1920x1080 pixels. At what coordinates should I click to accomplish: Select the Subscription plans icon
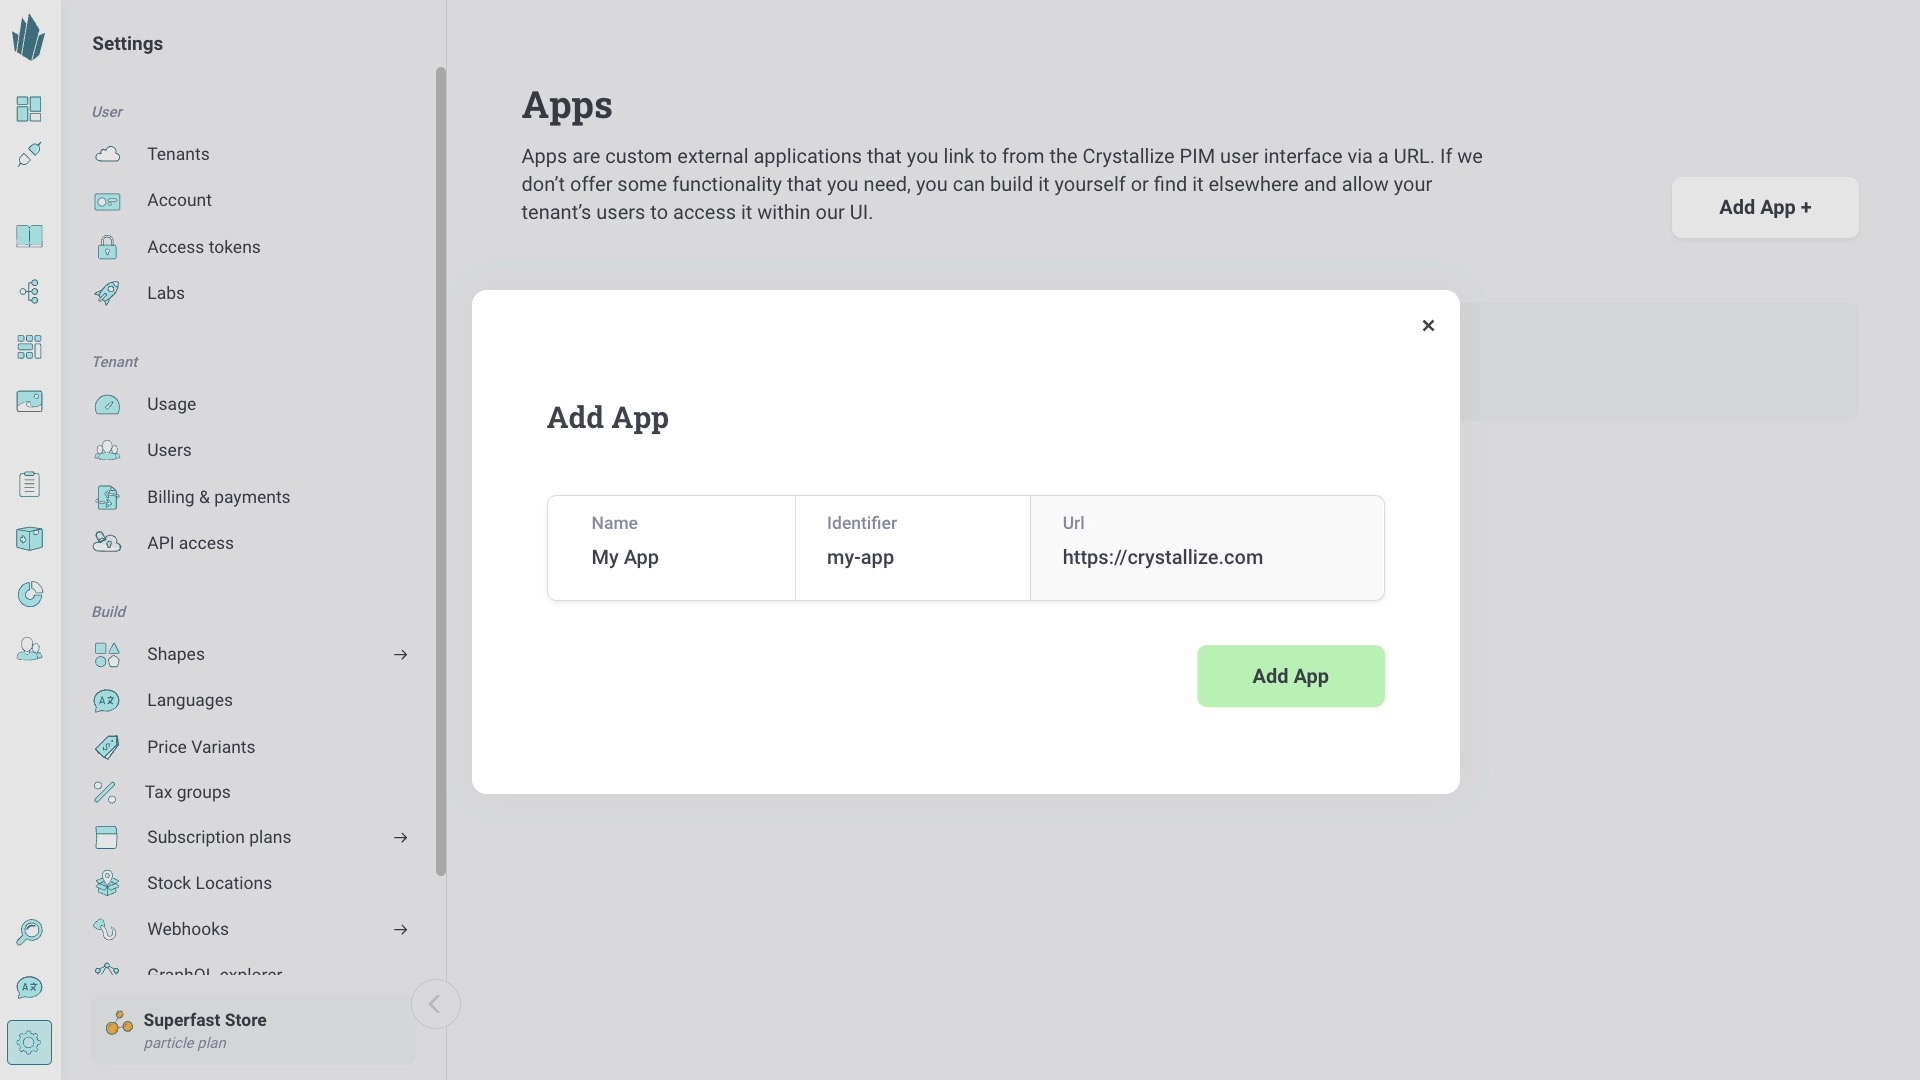tap(107, 837)
